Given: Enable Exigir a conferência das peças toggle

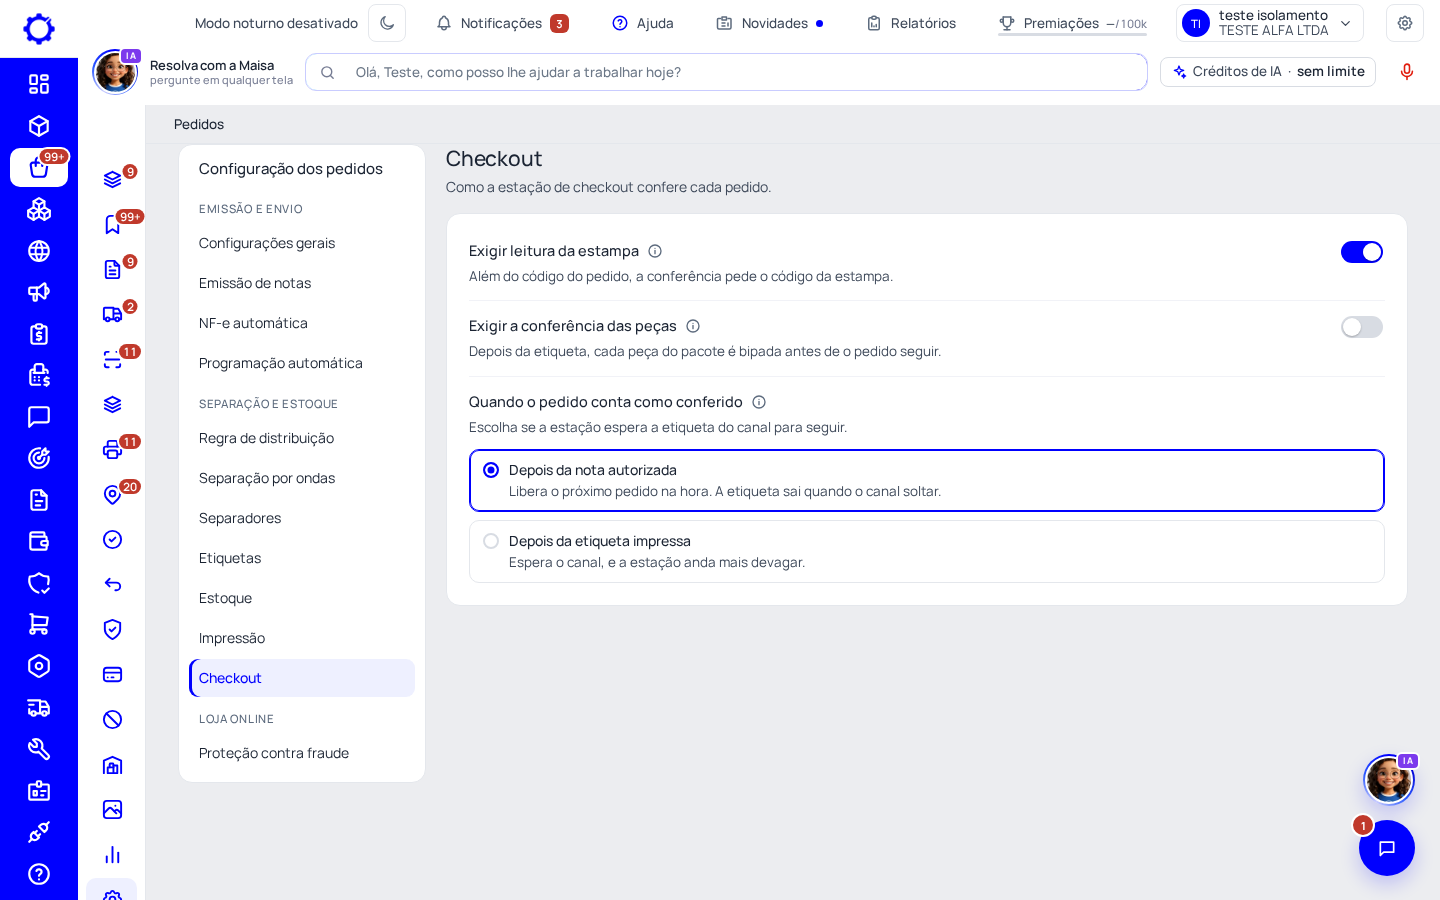Looking at the screenshot, I should [x=1362, y=327].
